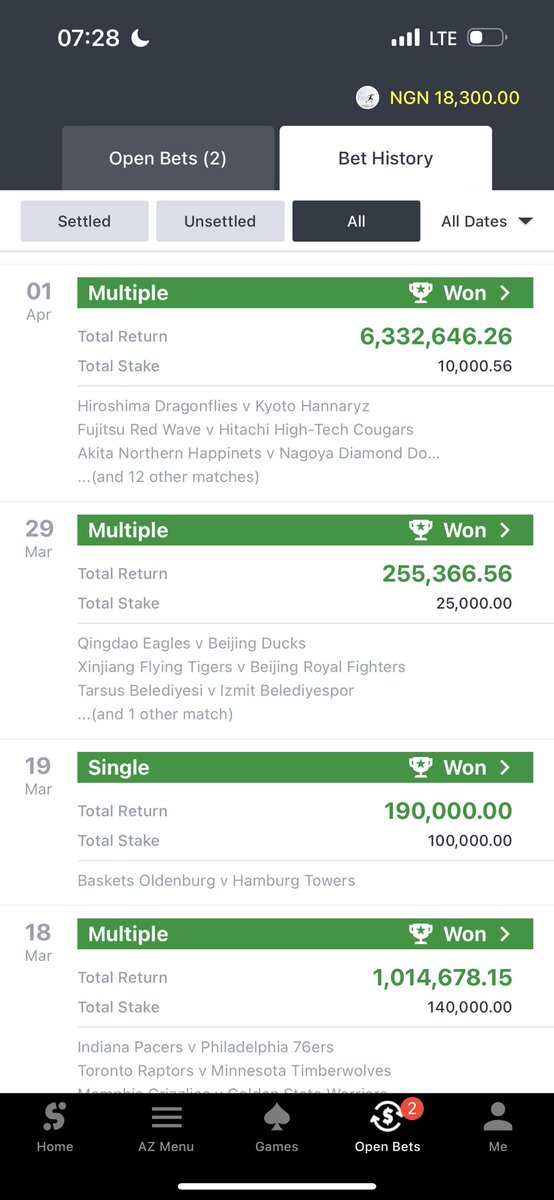This screenshot has width=554, height=1200.
Task: Expand the 18 Mar Multiple bet chevron
Action: (505, 934)
